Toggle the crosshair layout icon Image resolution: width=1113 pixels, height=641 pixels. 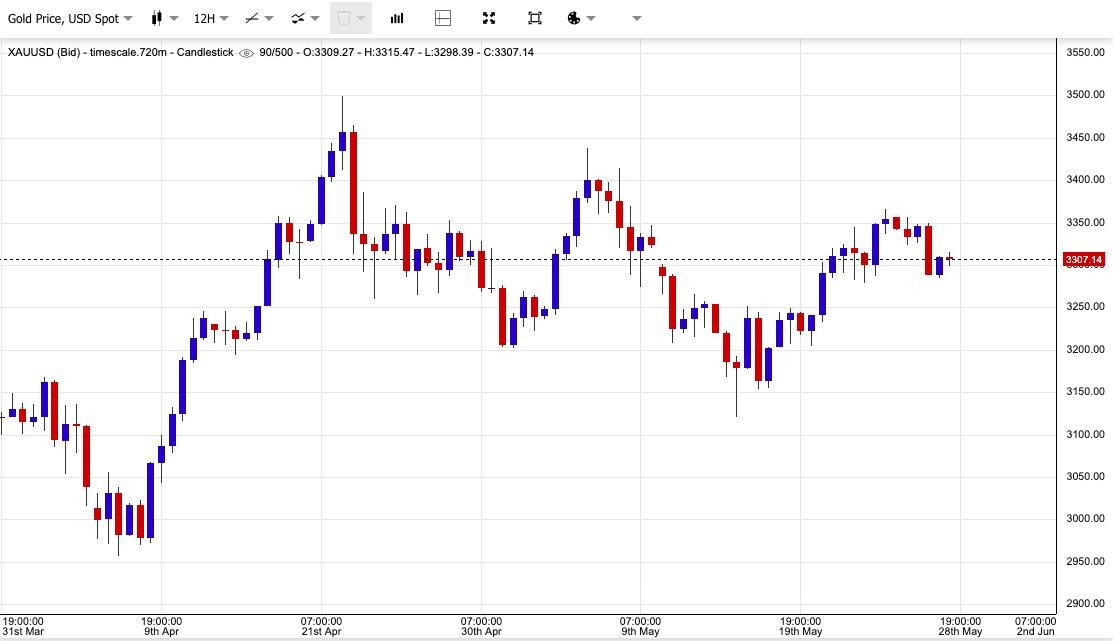443,18
